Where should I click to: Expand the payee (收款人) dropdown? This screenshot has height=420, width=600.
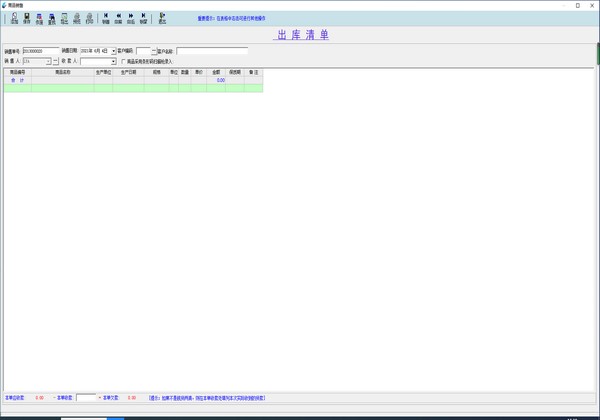[x=113, y=61]
